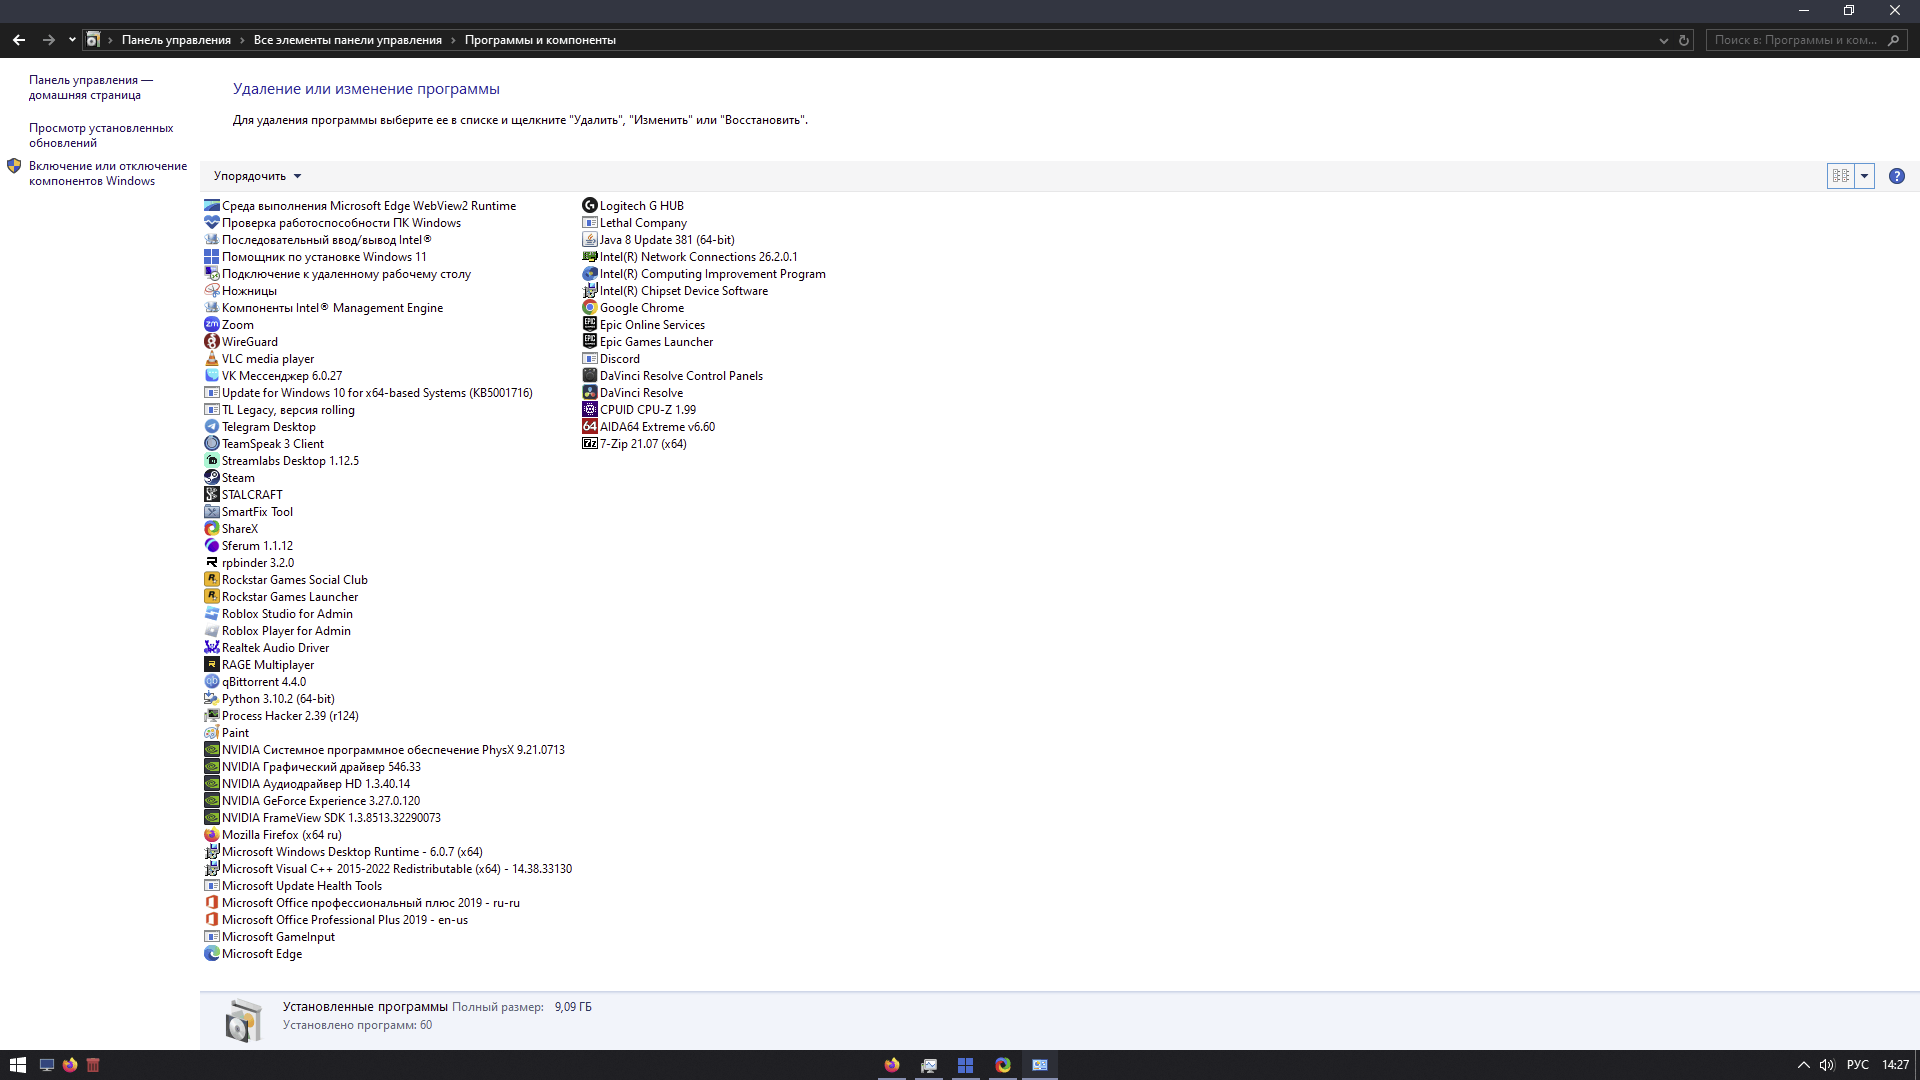Image resolution: width=1920 pixels, height=1080 pixels.
Task: Open the Упорядочить dropdown menu
Action: 257,176
